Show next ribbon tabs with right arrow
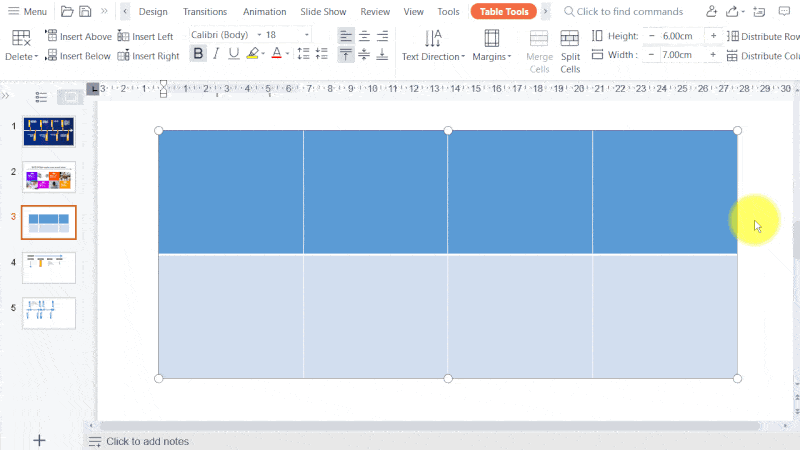 pyautogui.click(x=545, y=11)
